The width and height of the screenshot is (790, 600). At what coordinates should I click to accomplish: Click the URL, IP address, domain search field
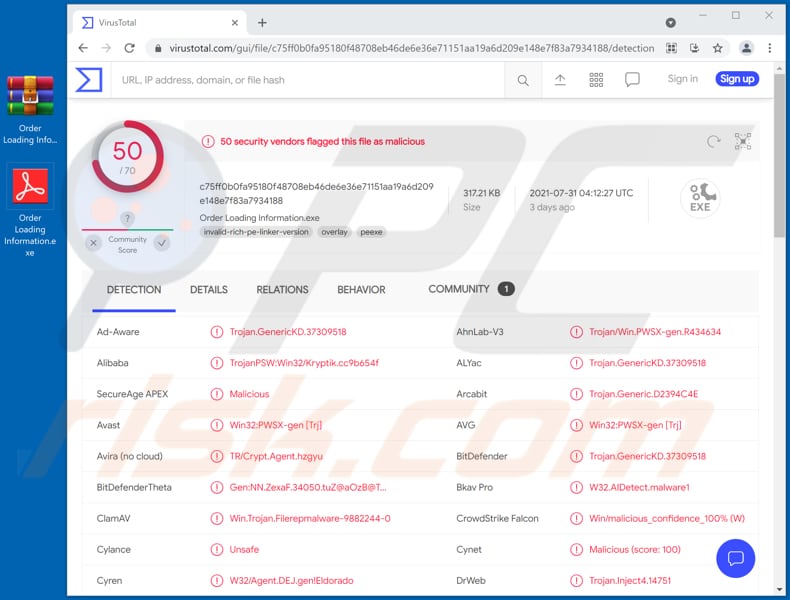pyautogui.click(x=307, y=80)
